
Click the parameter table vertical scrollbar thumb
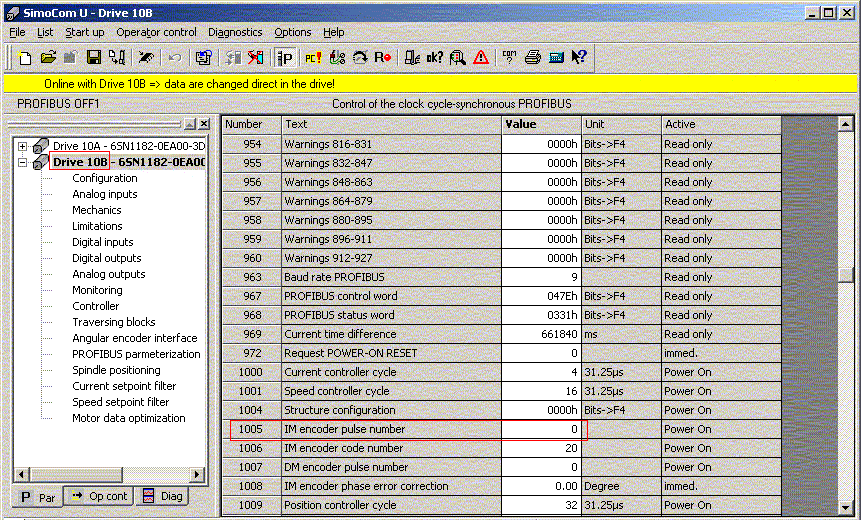tap(846, 275)
